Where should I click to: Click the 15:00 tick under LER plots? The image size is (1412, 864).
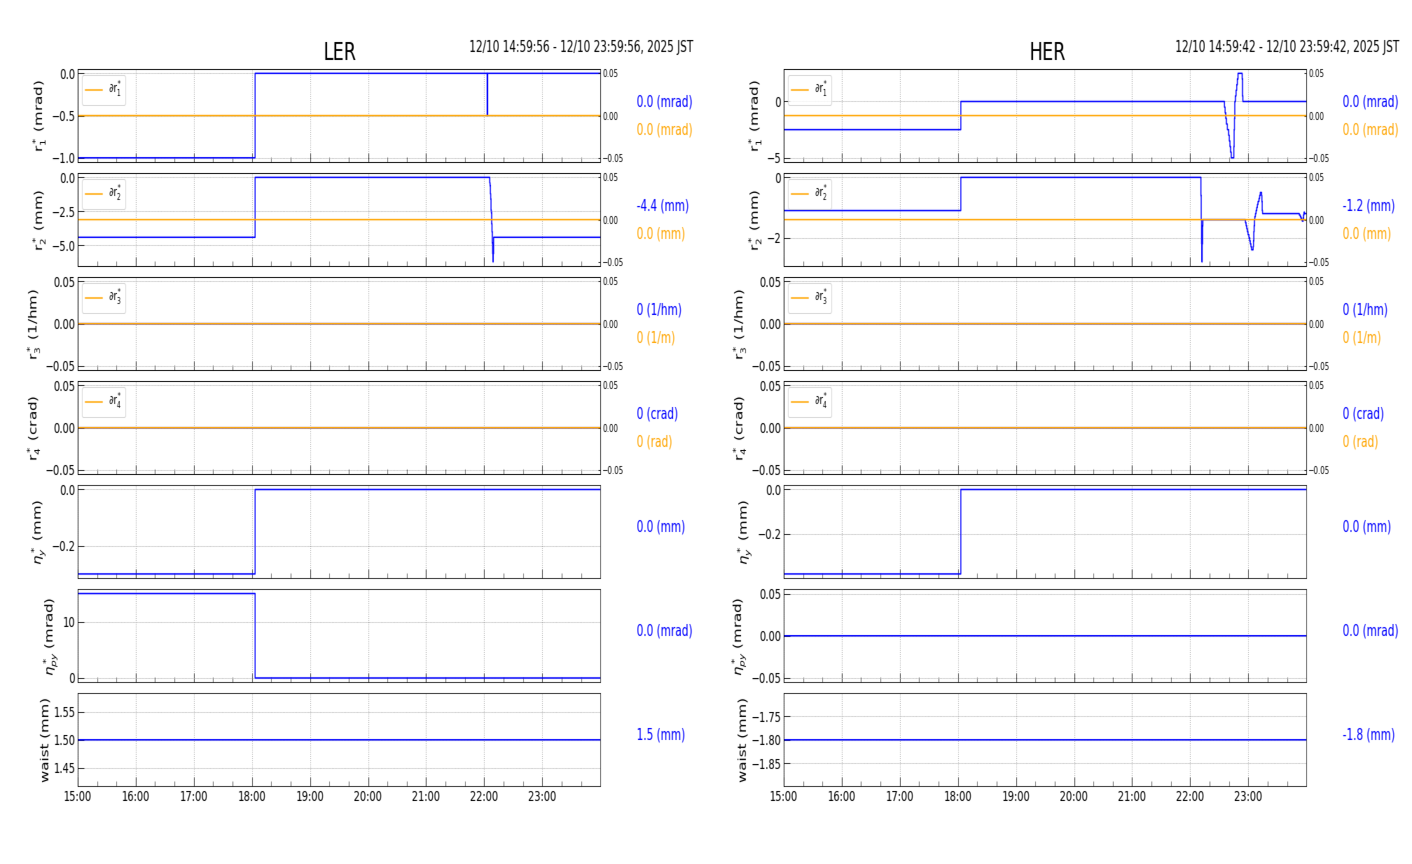point(78,797)
